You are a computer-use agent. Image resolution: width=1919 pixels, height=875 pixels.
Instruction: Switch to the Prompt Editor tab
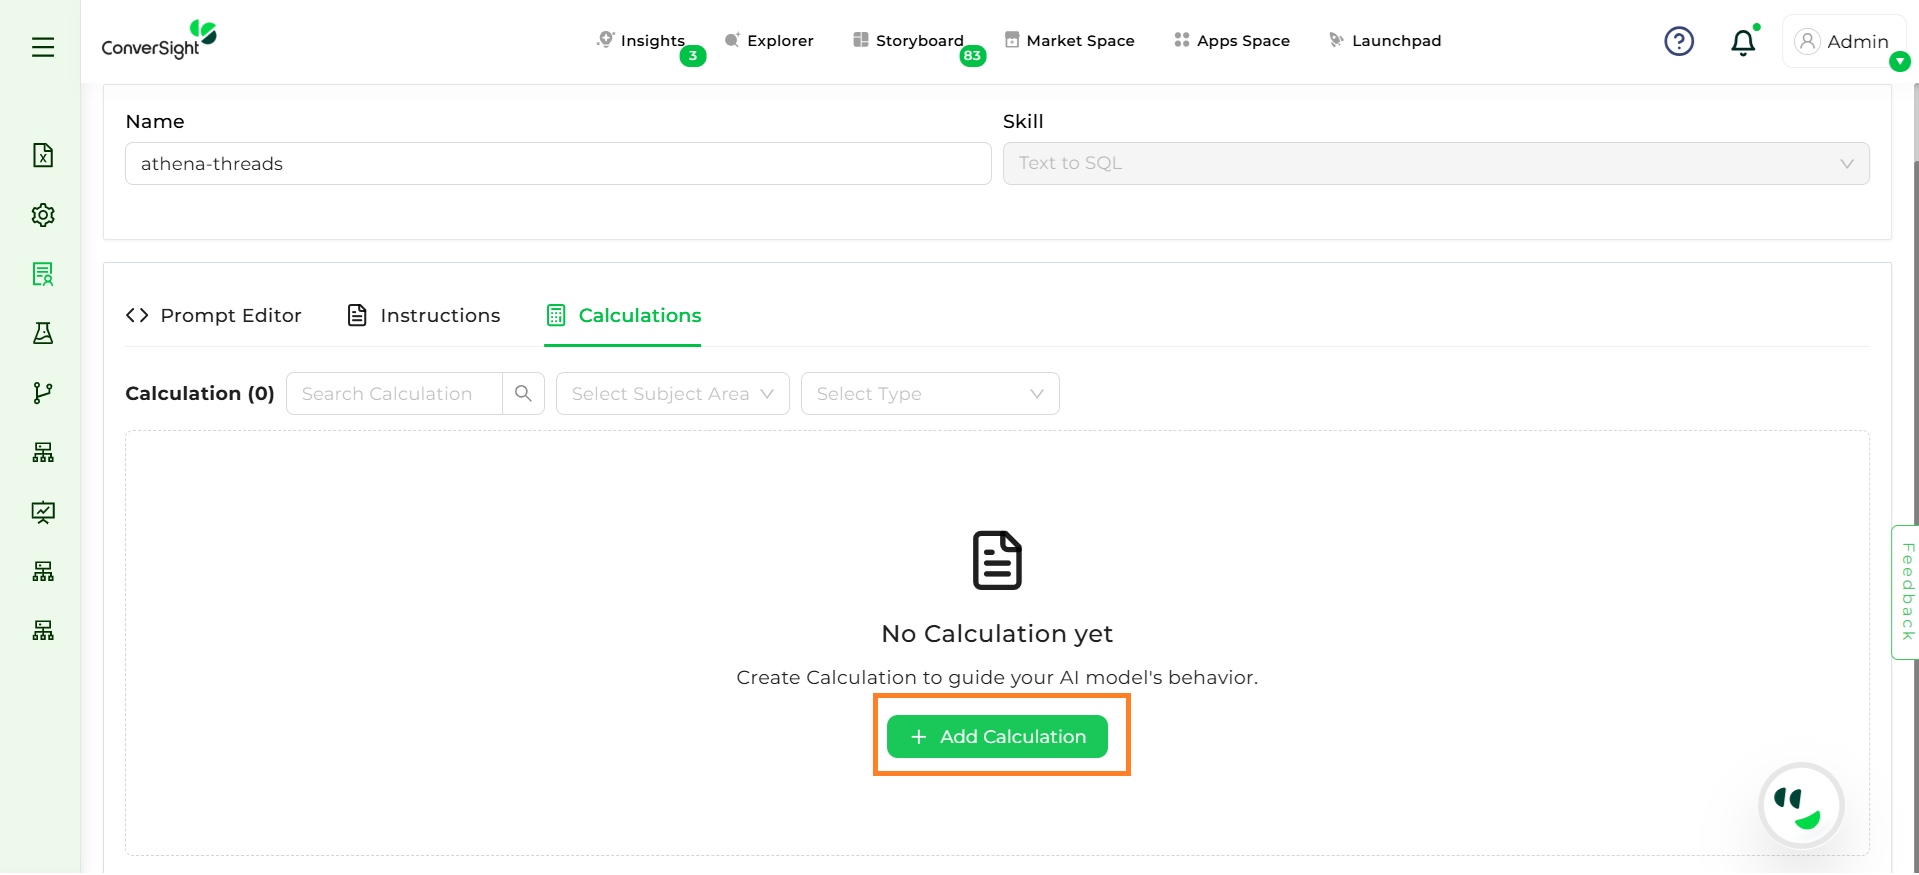214,316
